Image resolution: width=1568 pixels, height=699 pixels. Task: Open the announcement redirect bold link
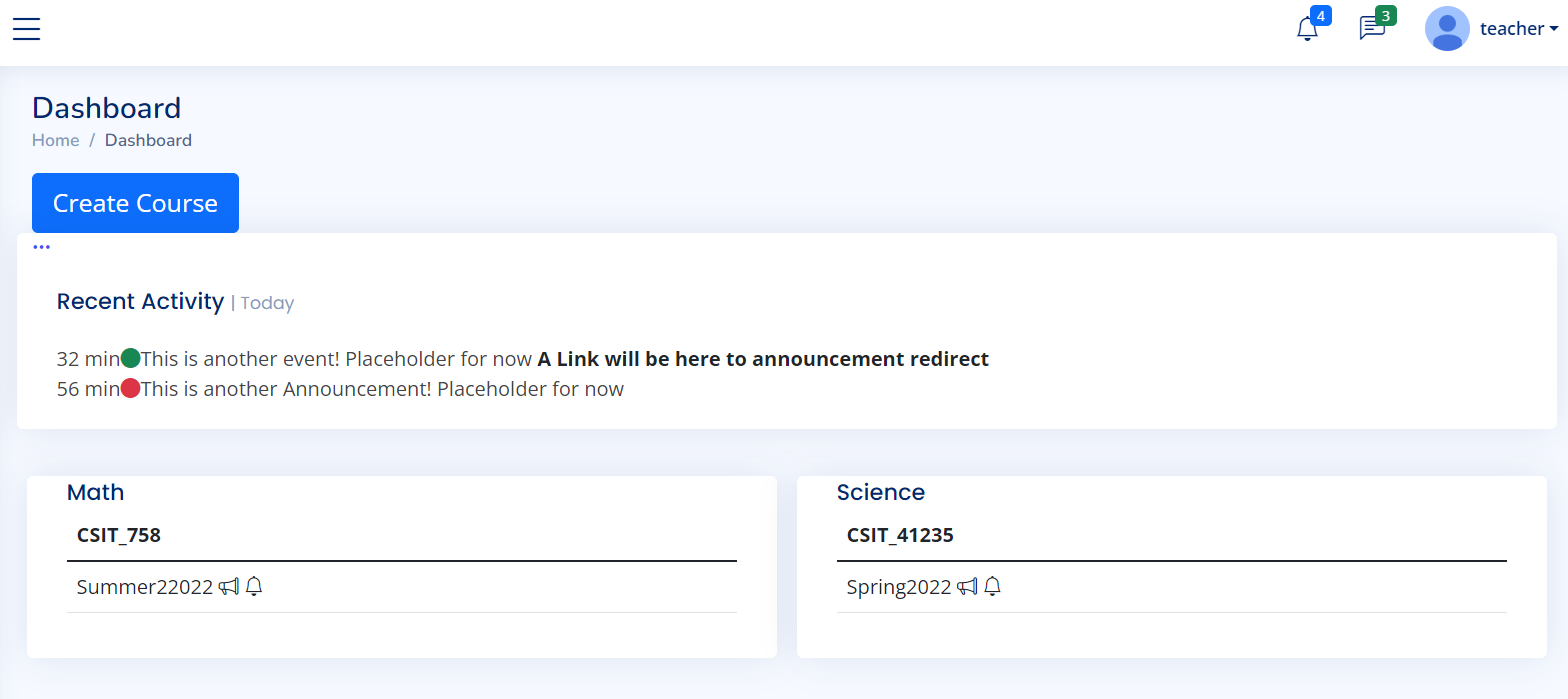(763, 359)
